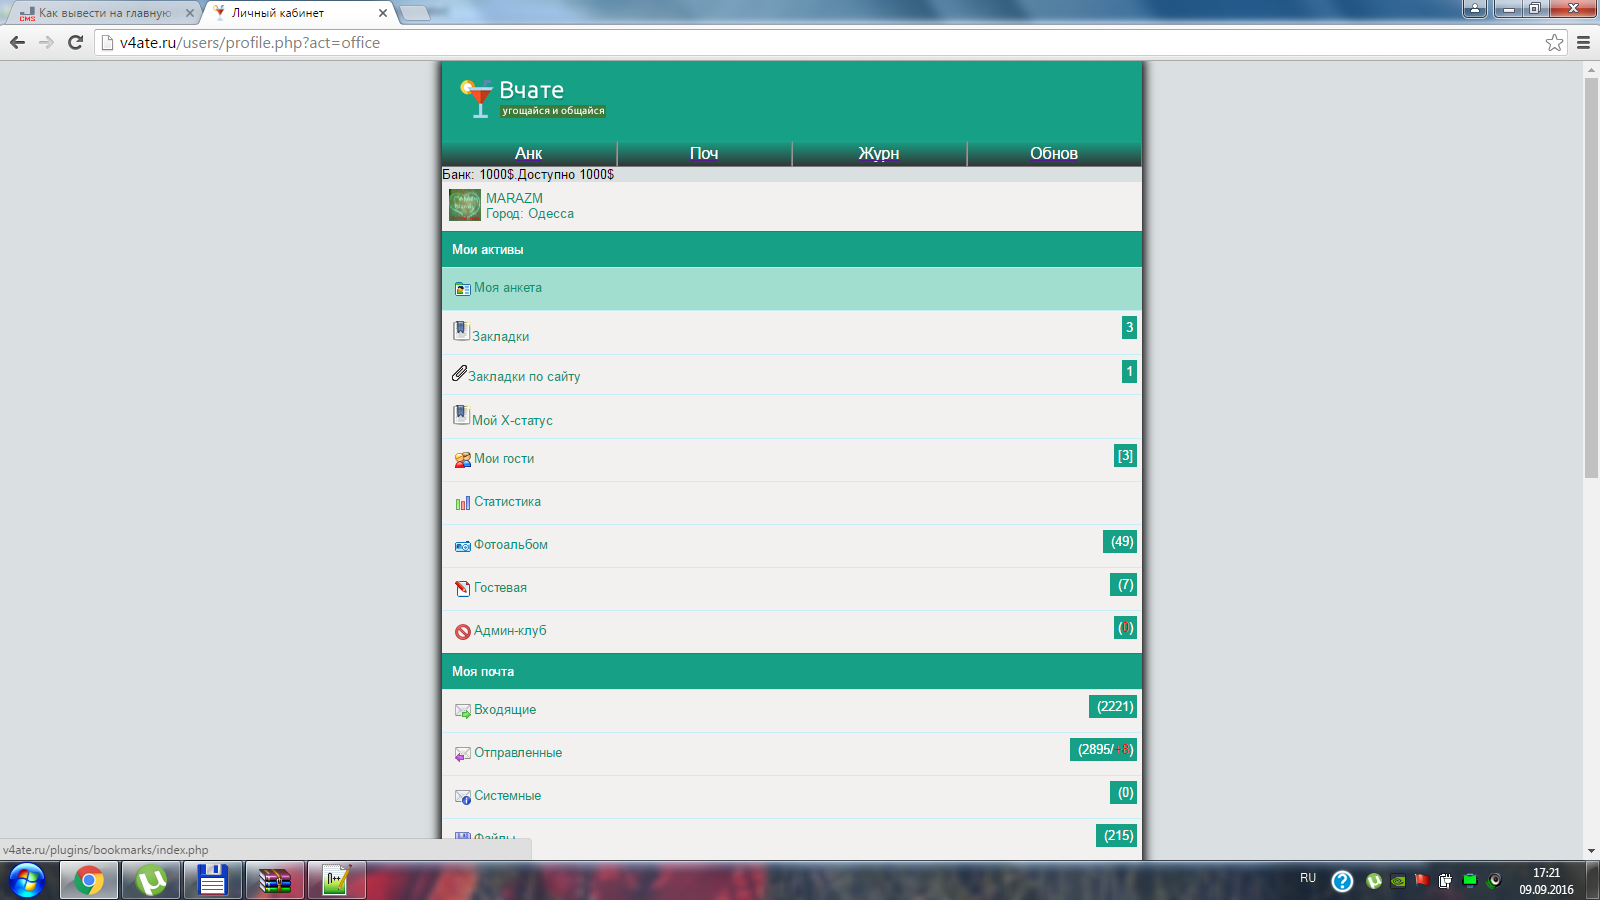Click the notepad icon for Гостевая
This screenshot has width=1600, height=900.
coord(462,589)
